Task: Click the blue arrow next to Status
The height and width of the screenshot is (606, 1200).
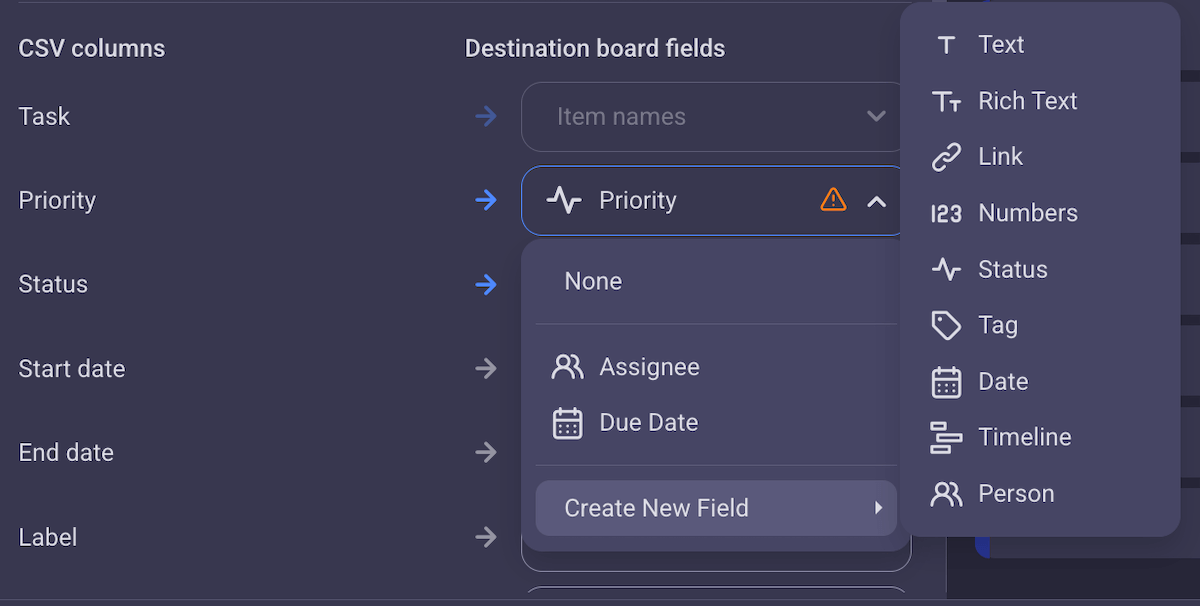Action: [x=486, y=284]
